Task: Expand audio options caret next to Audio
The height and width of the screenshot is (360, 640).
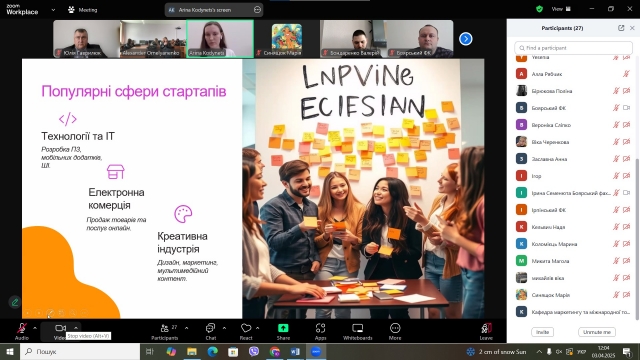Action: point(35,328)
